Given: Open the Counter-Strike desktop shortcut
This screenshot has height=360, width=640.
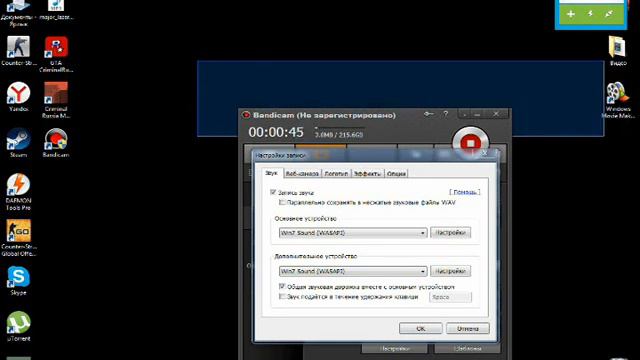Looking at the screenshot, I should (18, 51).
